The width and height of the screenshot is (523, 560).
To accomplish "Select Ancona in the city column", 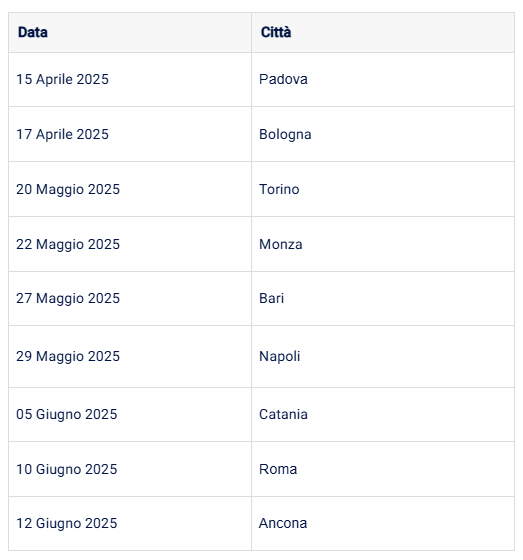I will tap(283, 523).
